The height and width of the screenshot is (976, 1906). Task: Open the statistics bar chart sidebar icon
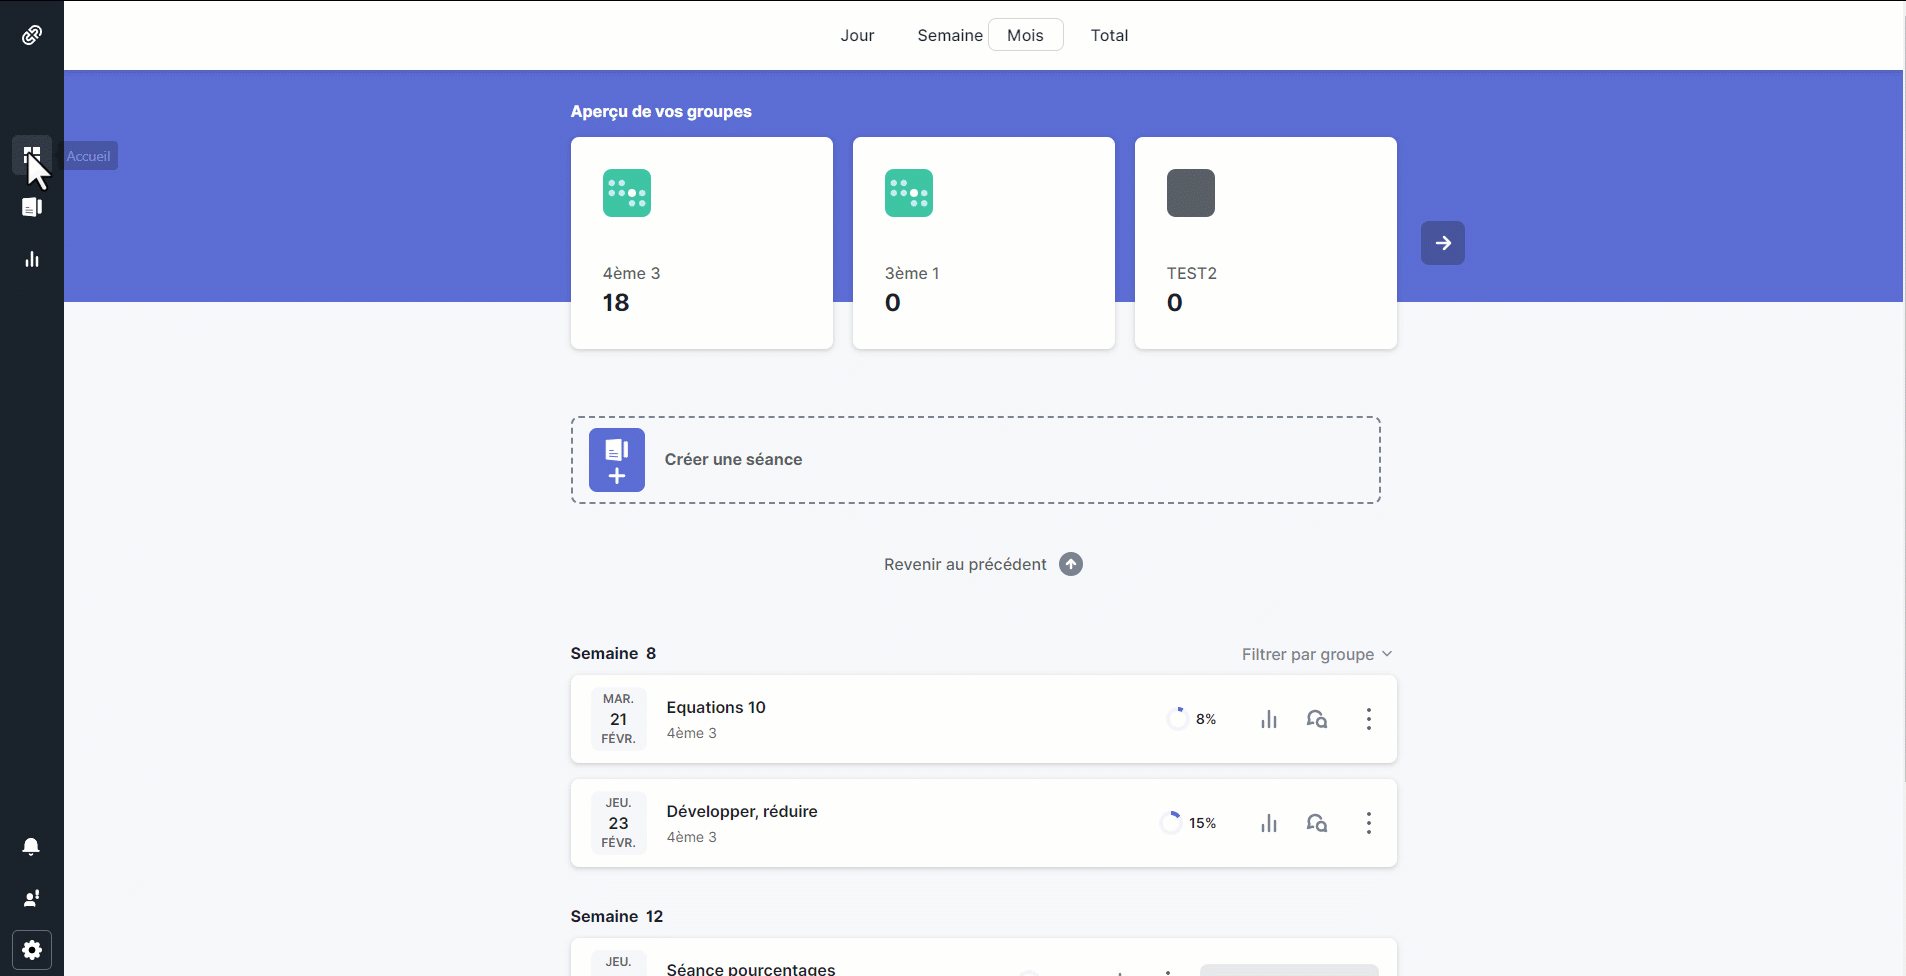[32, 259]
